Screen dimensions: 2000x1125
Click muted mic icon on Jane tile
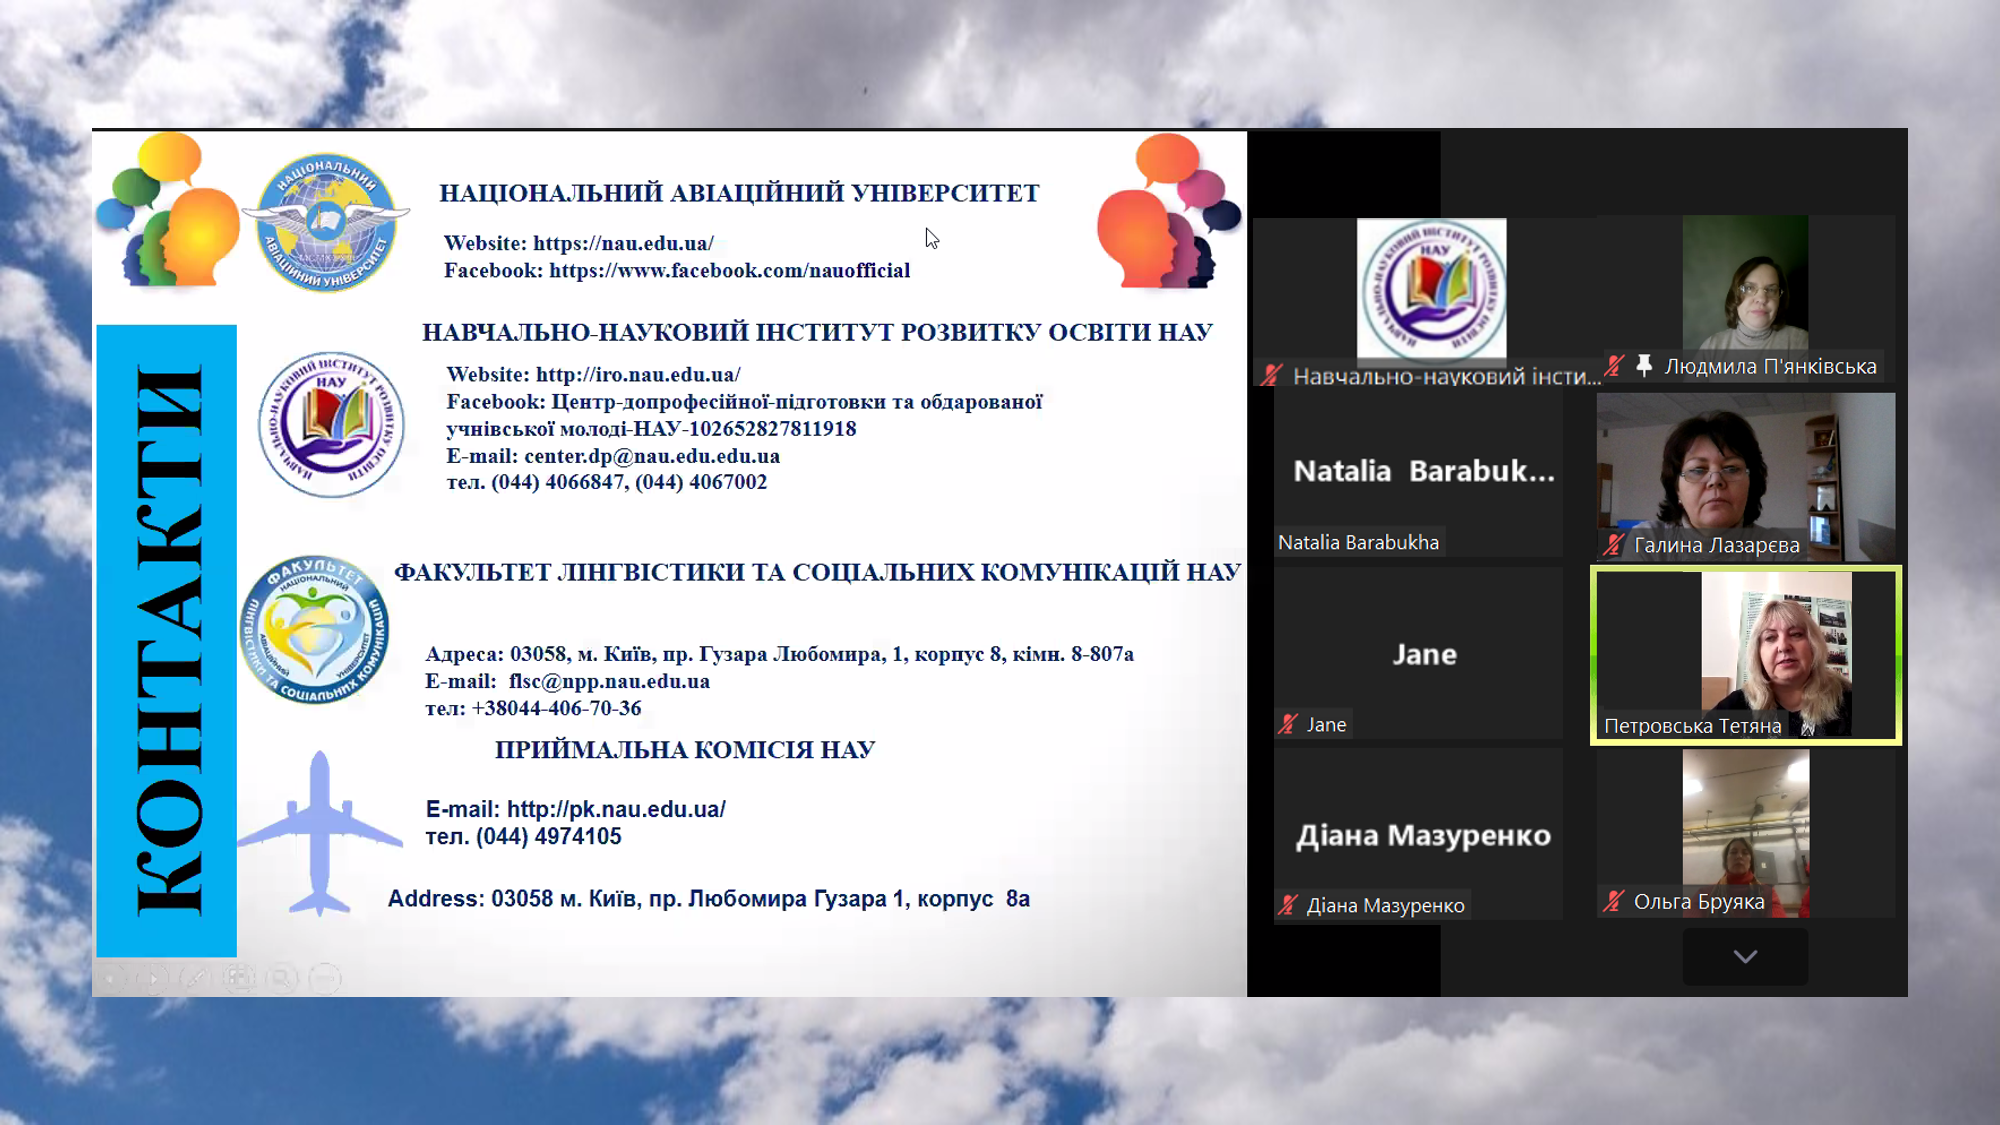(x=1288, y=724)
